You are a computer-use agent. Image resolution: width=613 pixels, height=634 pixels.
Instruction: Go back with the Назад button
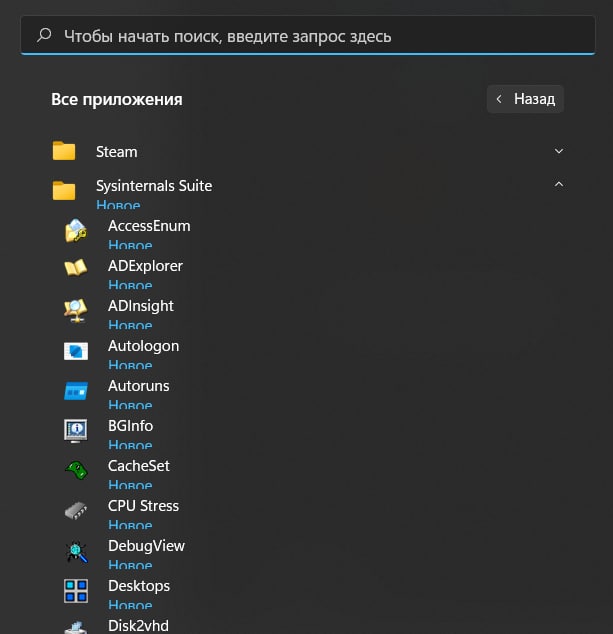(525, 99)
